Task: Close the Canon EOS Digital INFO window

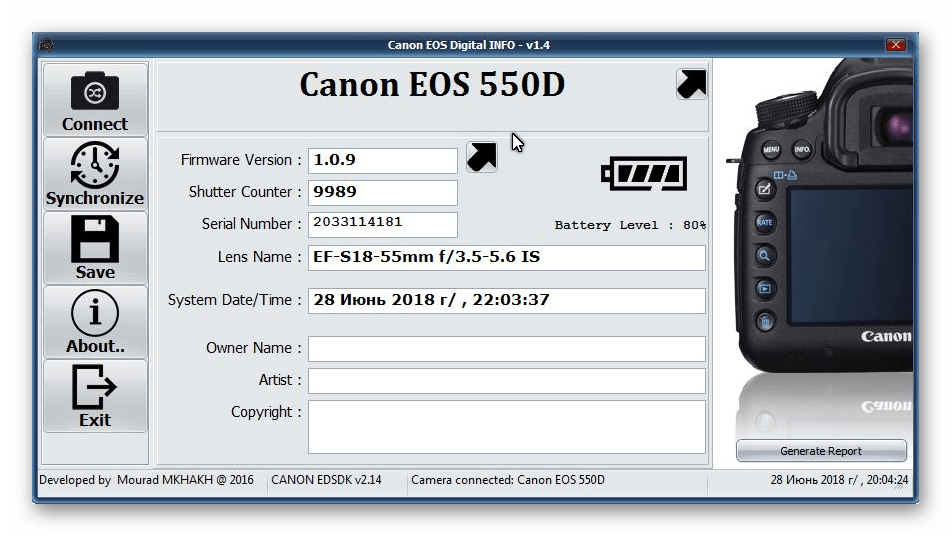Action: (896, 45)
